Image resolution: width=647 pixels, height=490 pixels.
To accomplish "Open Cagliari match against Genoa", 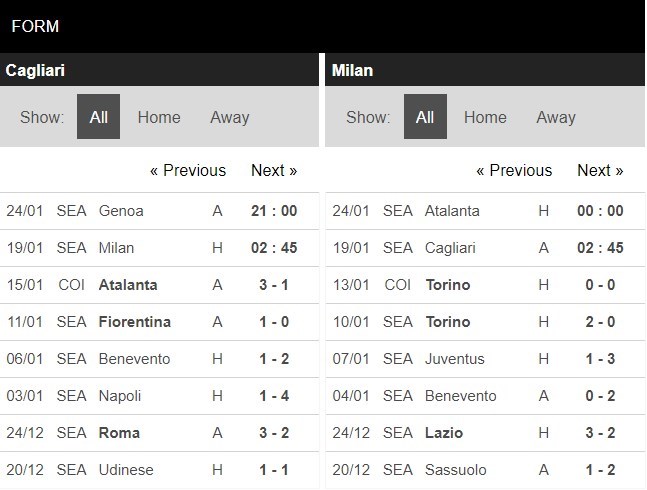I will click(x=159, y=211).
